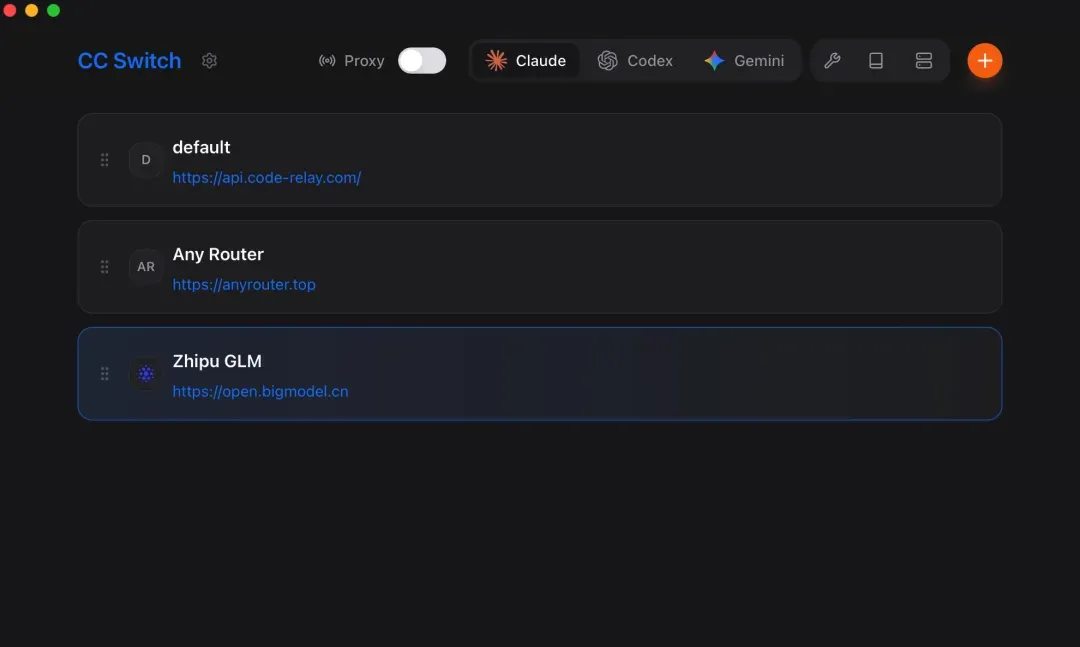Grab the drag handle on default card
The height and width of the screenshot is (647, 1080).
click(x=105, y=160)
